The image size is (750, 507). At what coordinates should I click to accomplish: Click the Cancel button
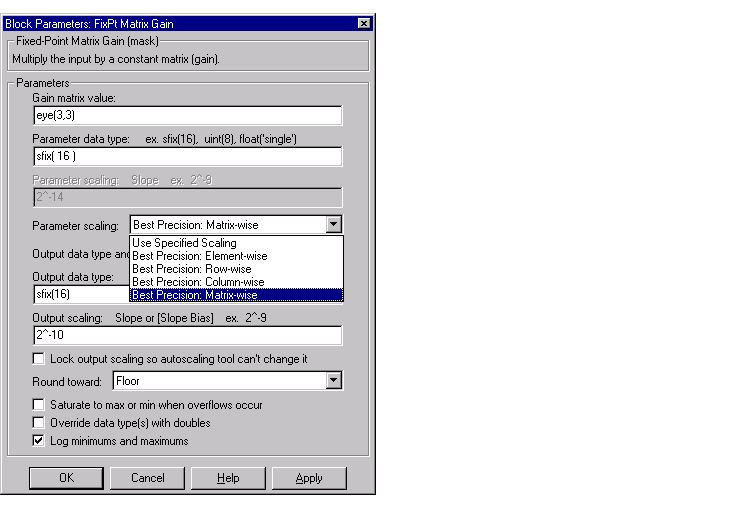click(x=147, y=478)
